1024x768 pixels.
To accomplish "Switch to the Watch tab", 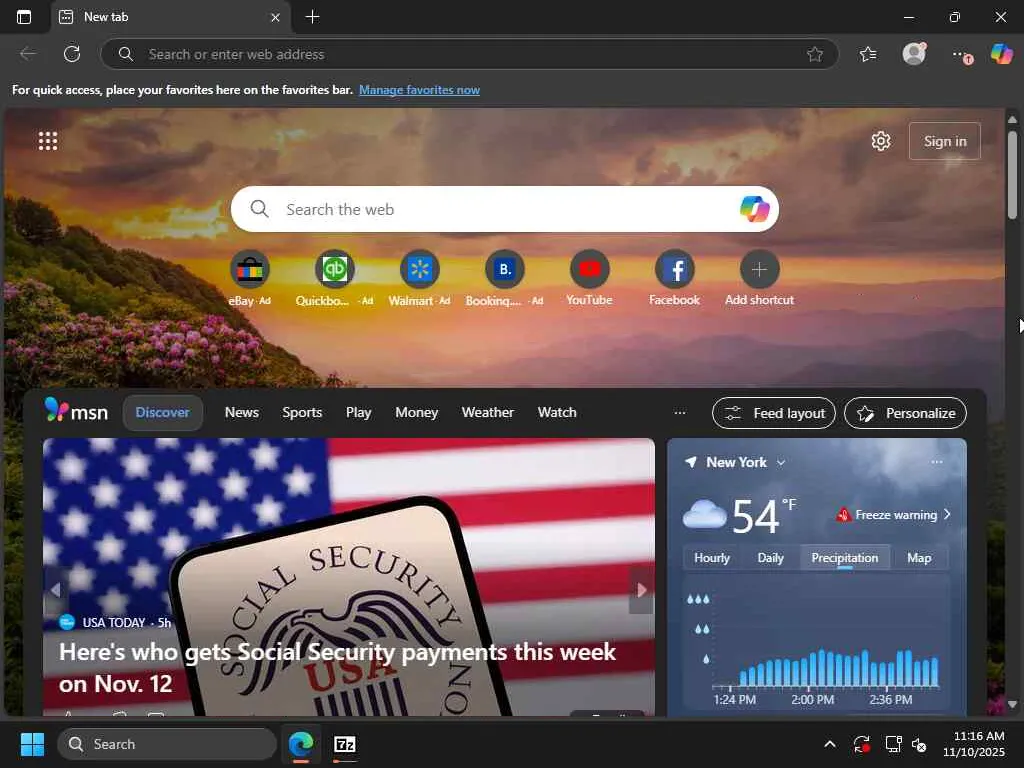I will (x=557, y=413).
